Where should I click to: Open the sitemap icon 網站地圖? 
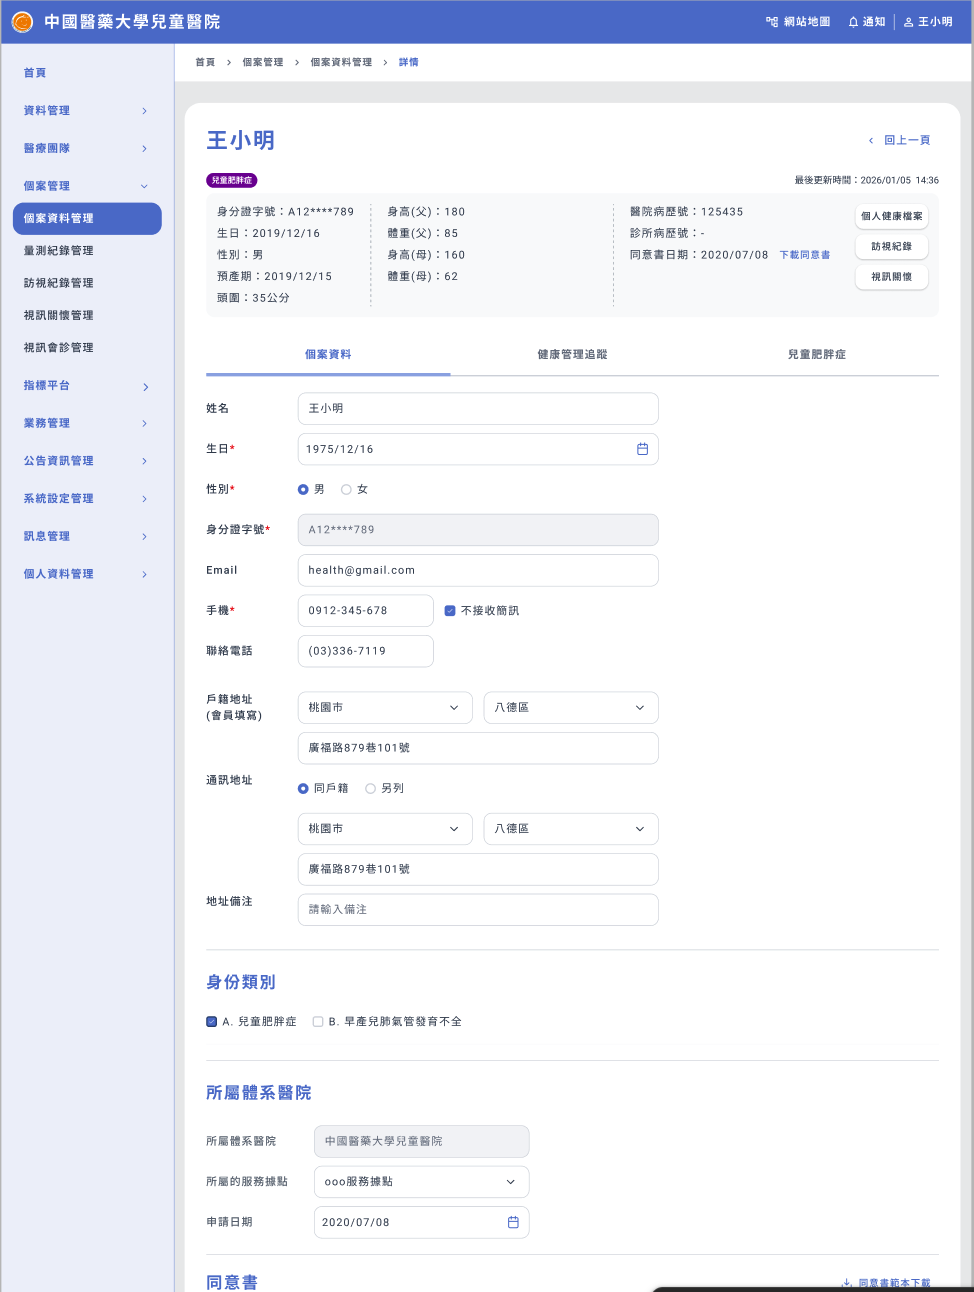click(772, 22)
